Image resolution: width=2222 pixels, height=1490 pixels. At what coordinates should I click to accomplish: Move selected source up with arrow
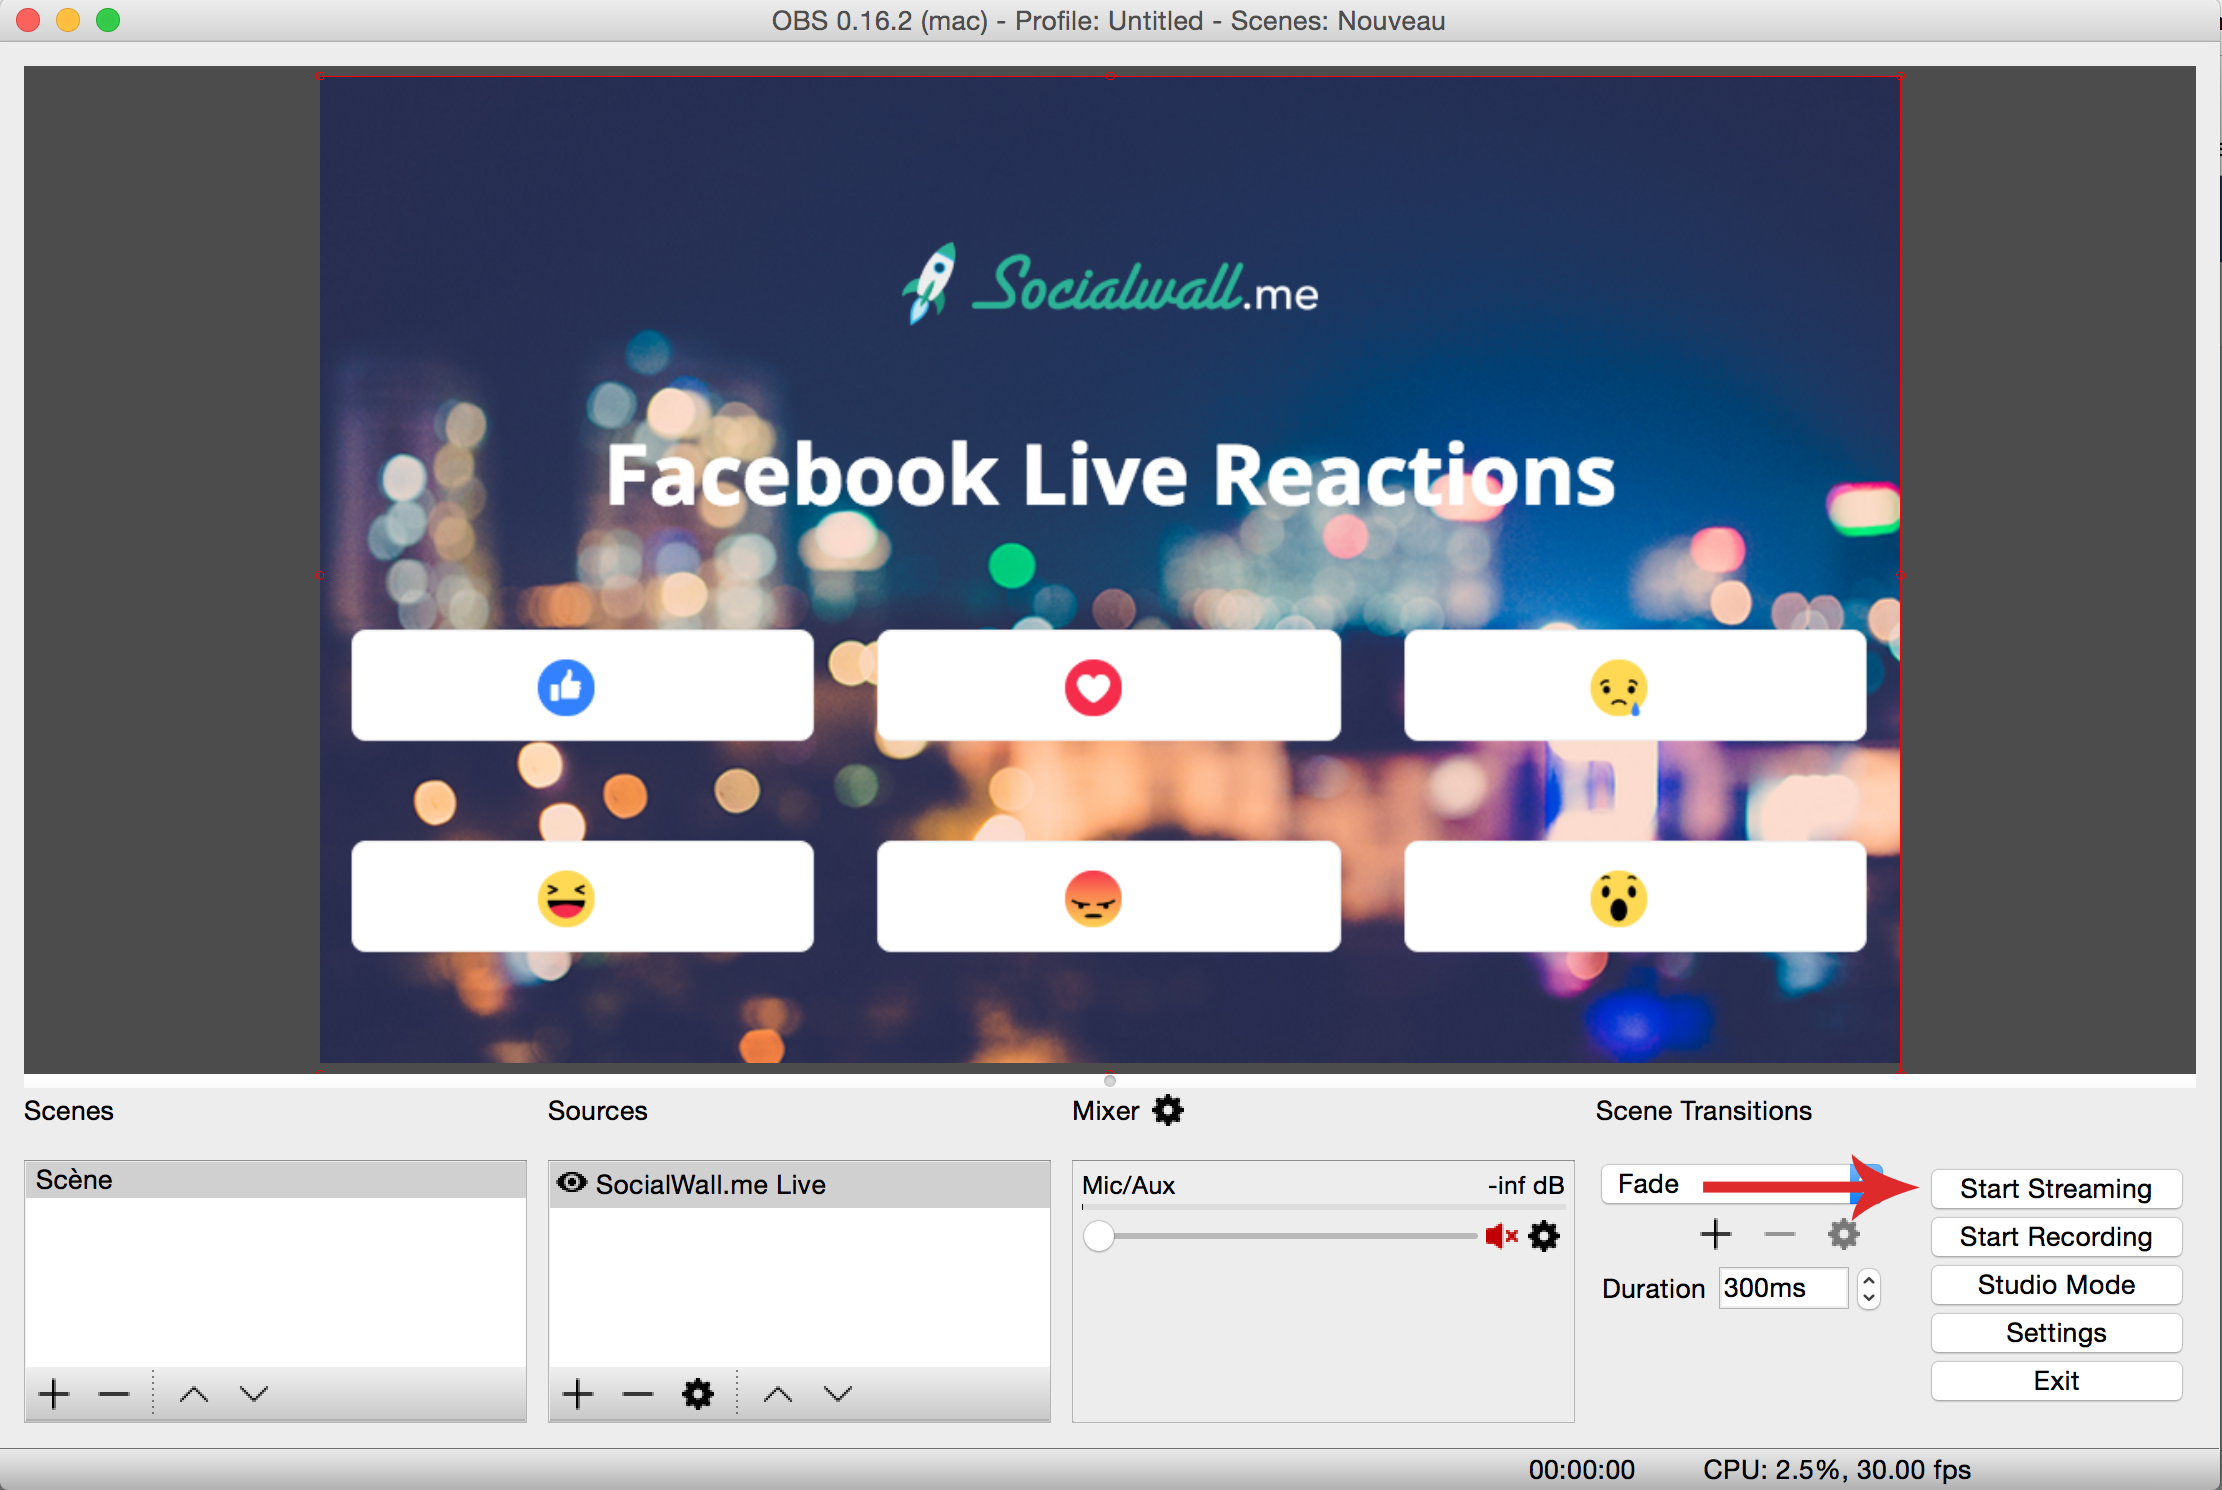(778, 1393)
